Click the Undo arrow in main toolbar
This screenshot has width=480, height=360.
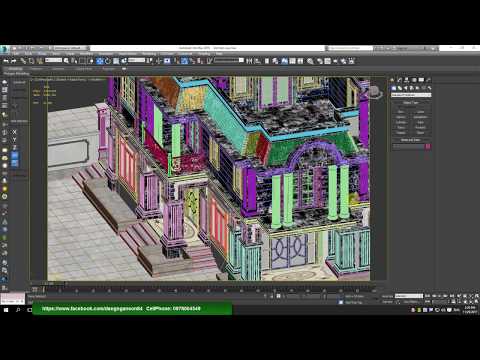(x=6, y=61)
